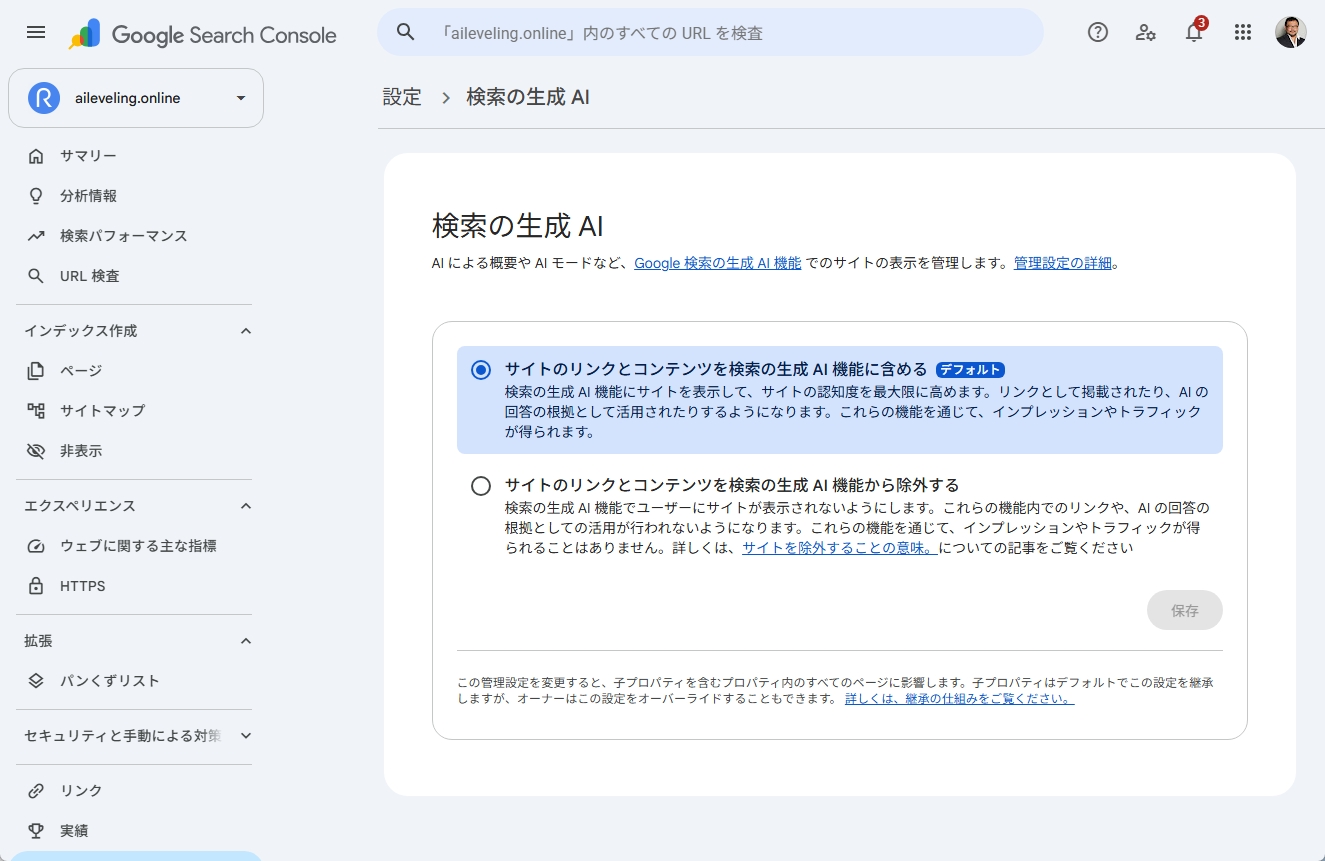Open the notifications bell

(x=1194, y=32)
